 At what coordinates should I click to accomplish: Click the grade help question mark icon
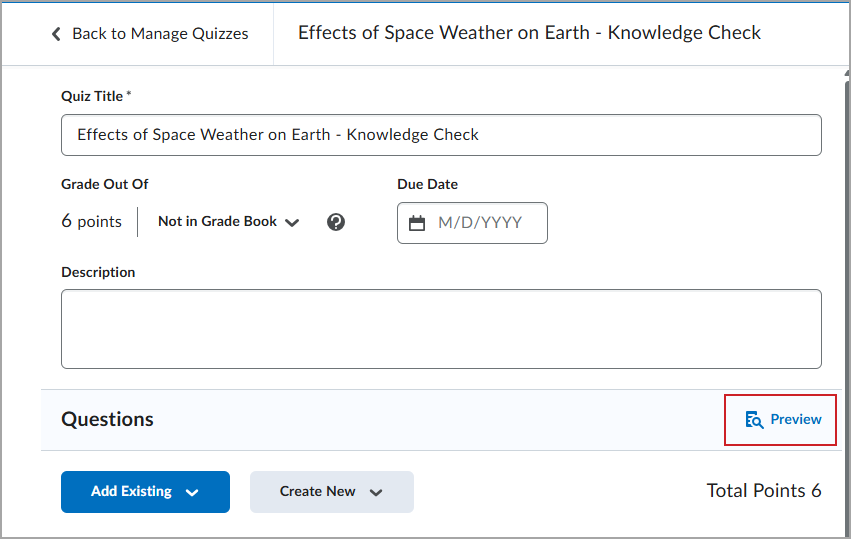(336, 222)
